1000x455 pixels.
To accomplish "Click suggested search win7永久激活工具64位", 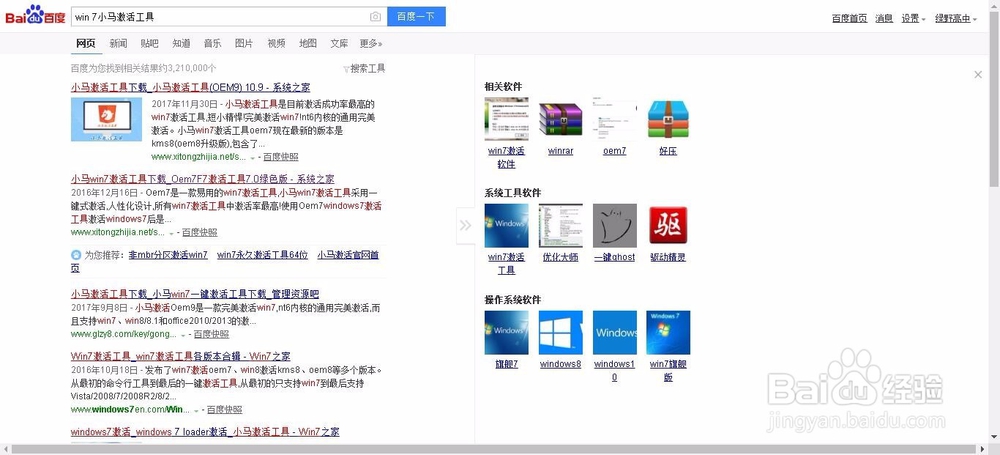I will click(263, 255).
